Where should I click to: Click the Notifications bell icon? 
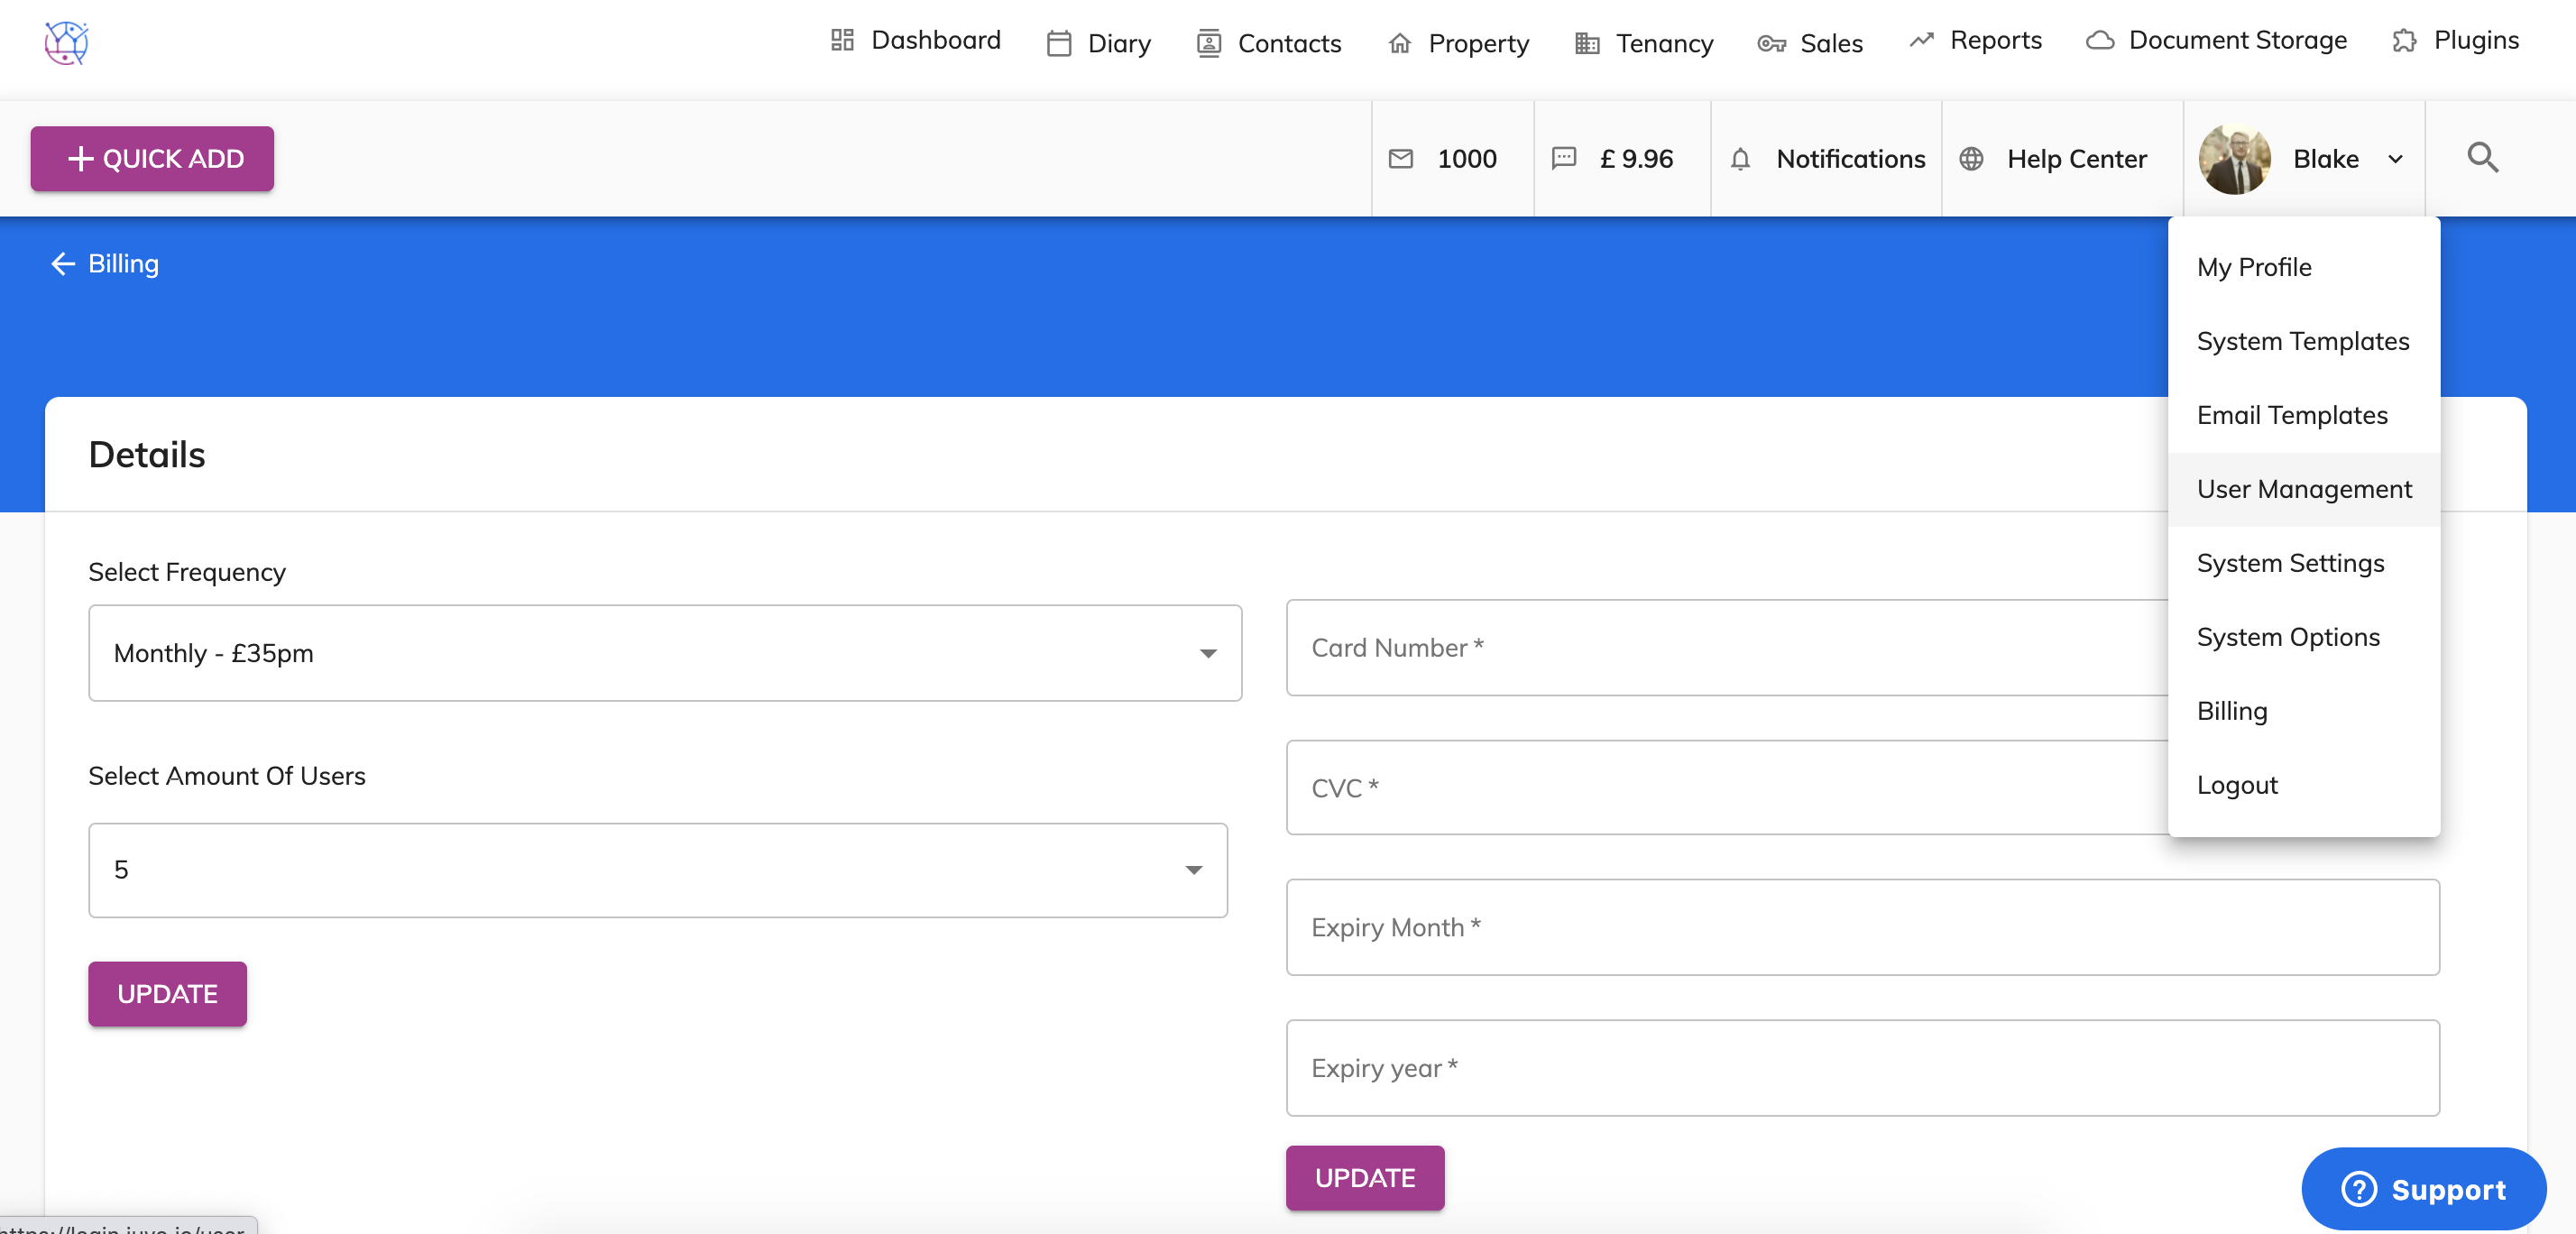tap(1740, 159)
